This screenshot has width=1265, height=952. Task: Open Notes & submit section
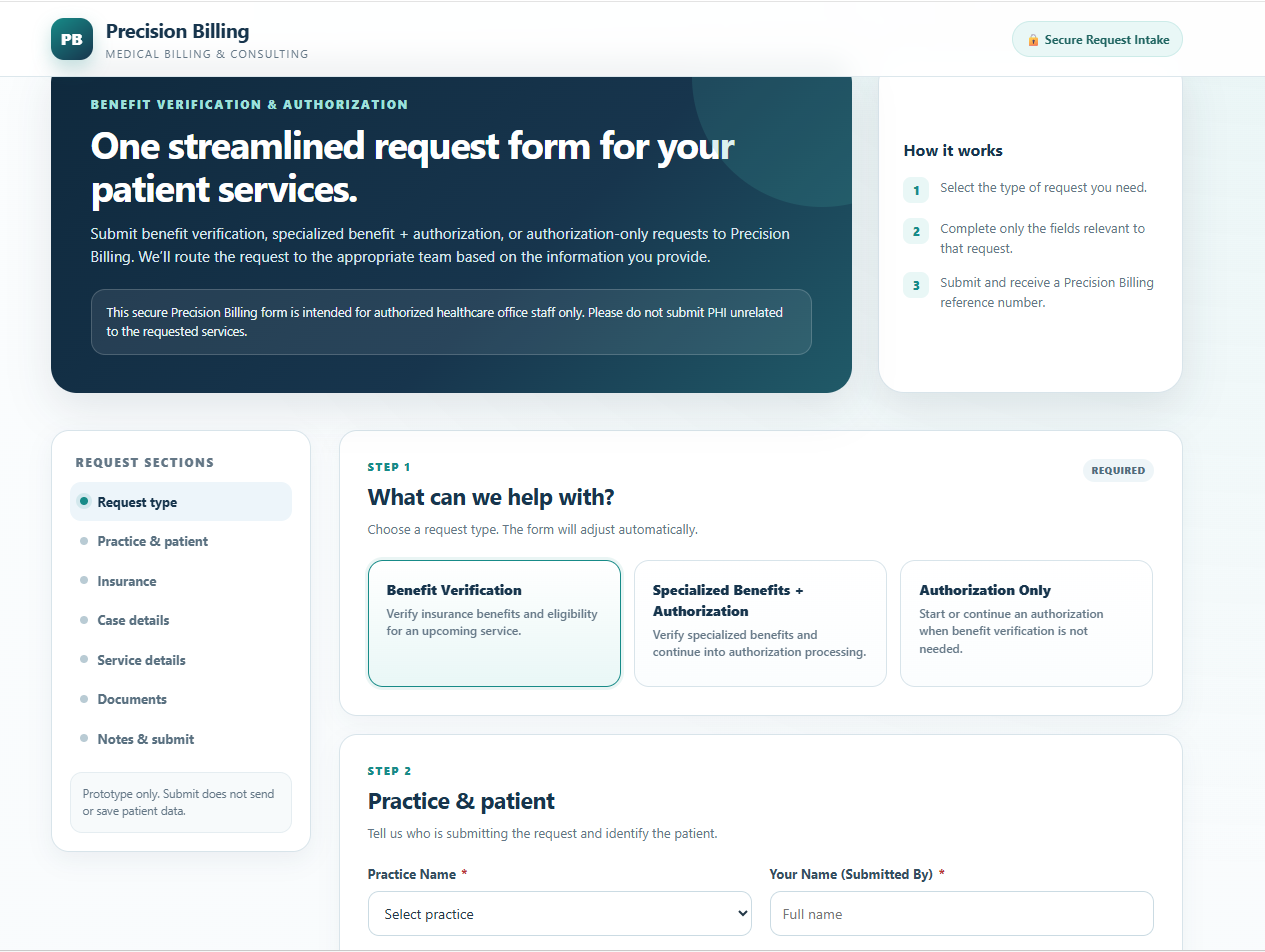pos(181,739)
